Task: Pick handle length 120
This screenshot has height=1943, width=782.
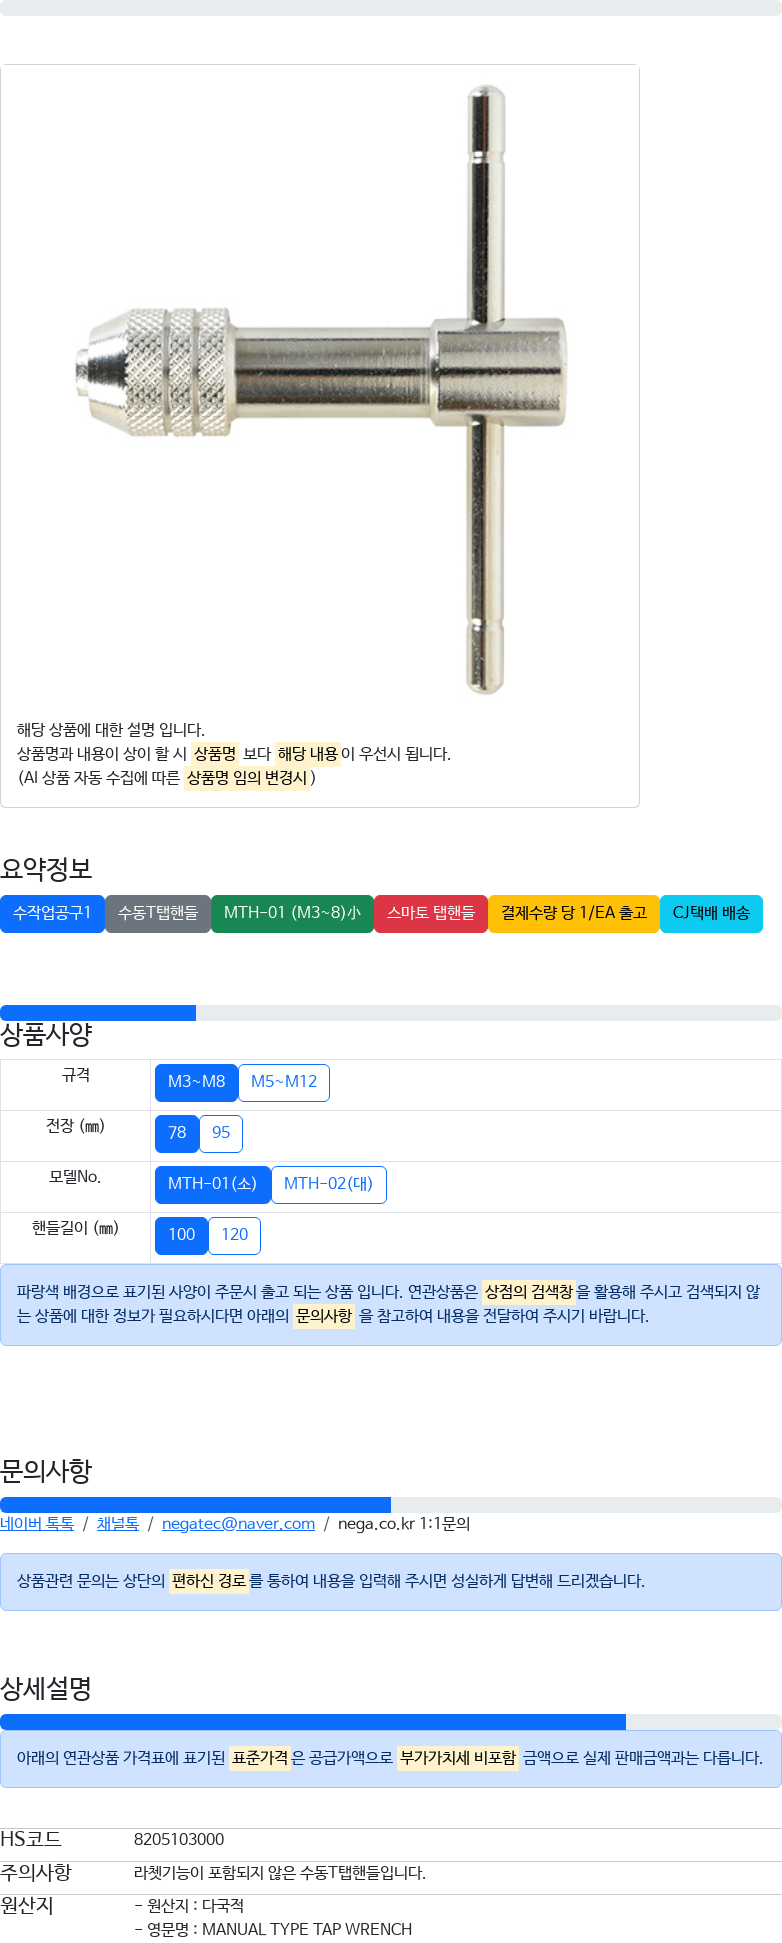Action: coord(235,1235)
